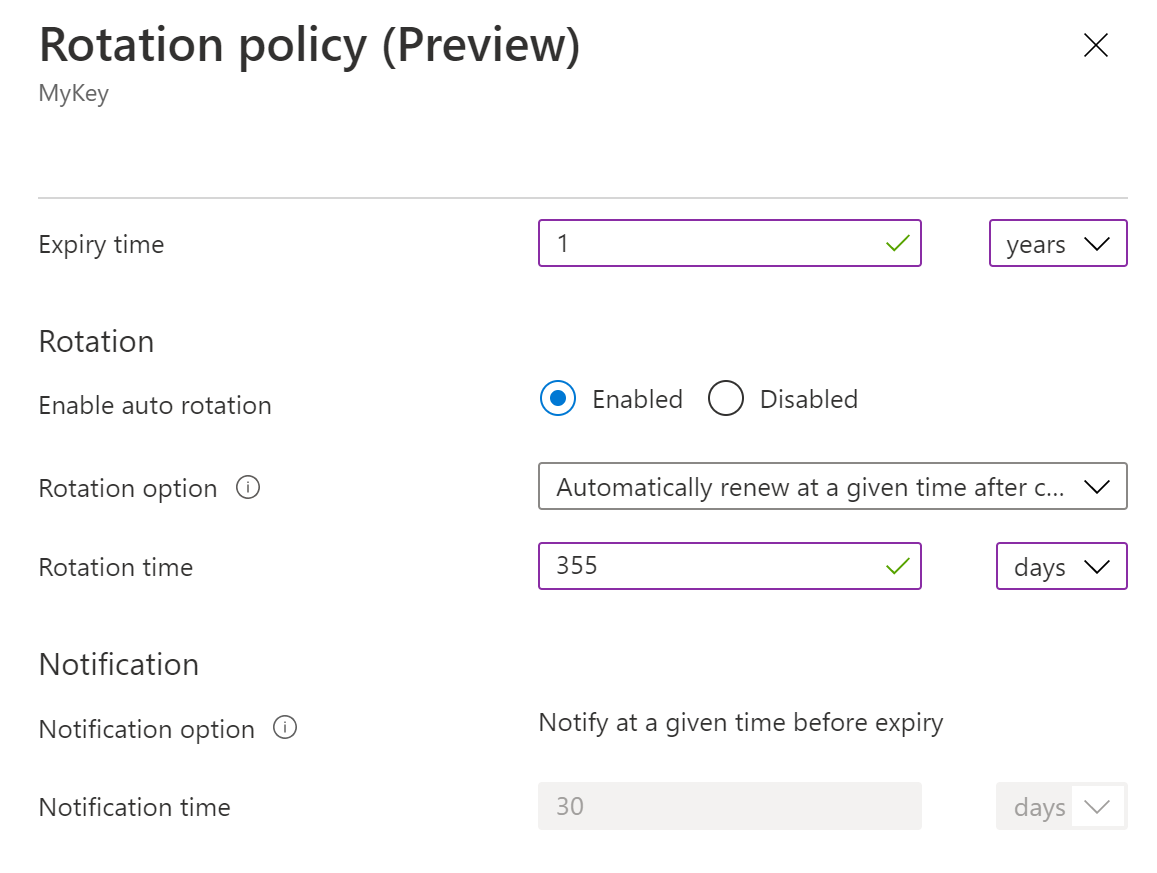1157x873 pixels.
Task: Show info for Notification option
Action: pos(285,728)
